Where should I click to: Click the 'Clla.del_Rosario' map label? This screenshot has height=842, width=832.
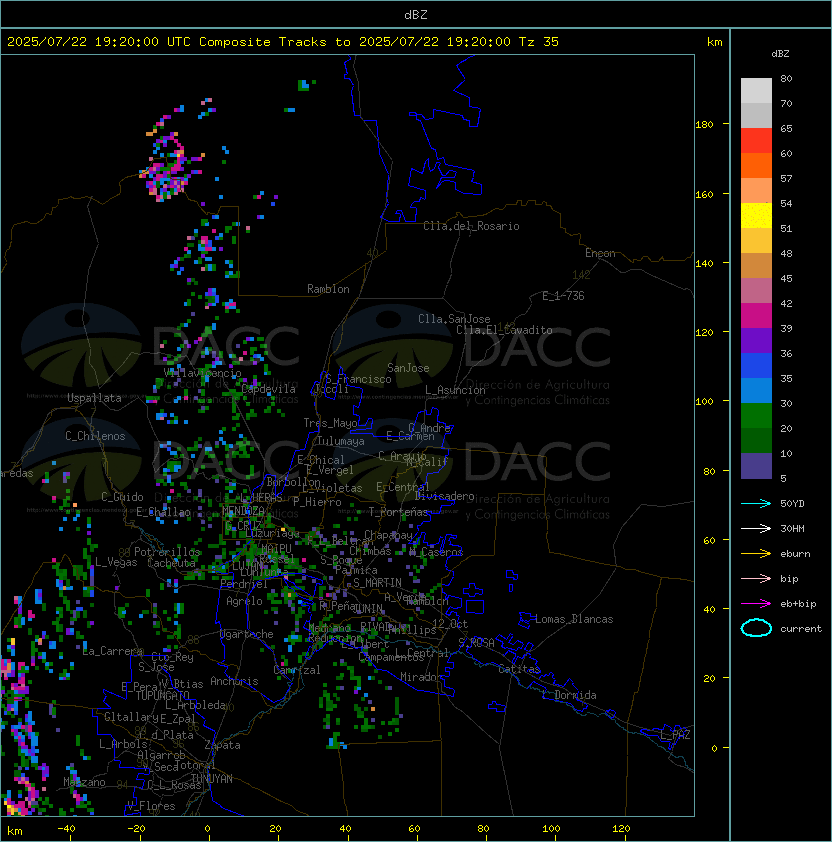pos(471,226)
